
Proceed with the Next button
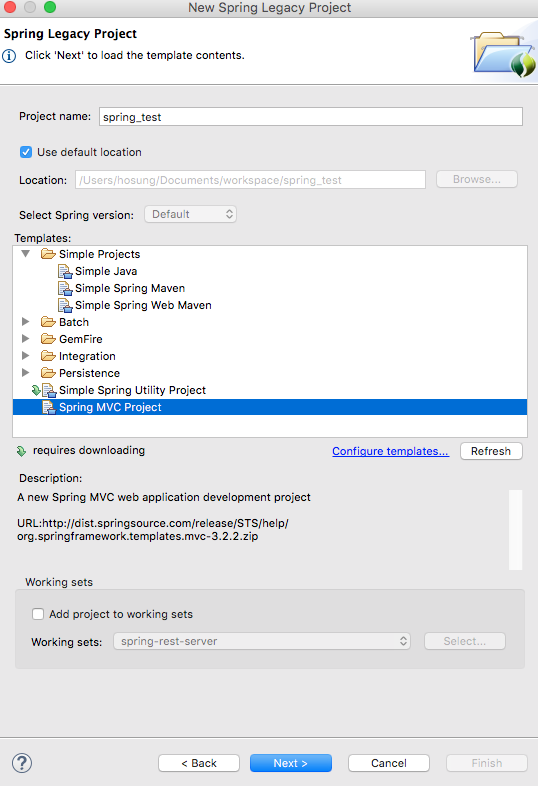coord(291,763)
